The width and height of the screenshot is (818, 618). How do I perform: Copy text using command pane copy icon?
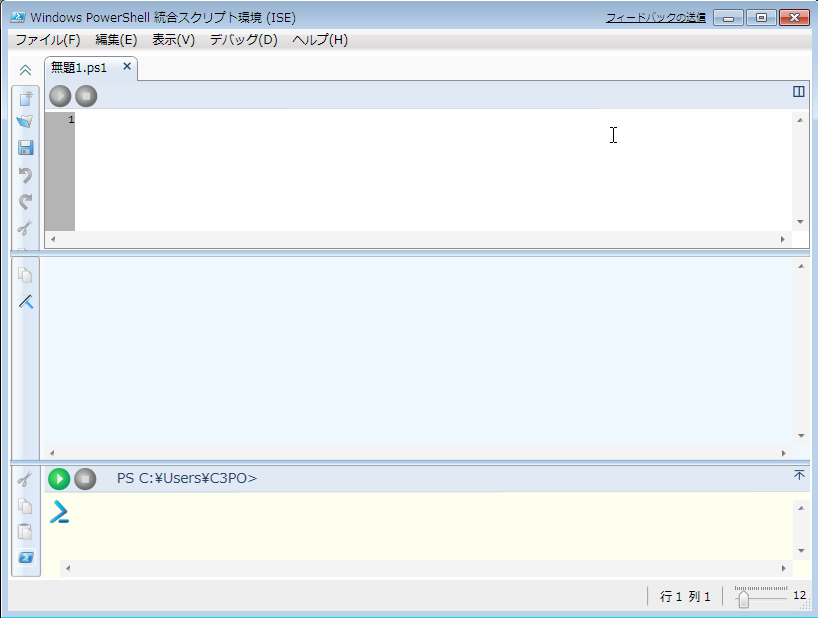click(25, 505)
